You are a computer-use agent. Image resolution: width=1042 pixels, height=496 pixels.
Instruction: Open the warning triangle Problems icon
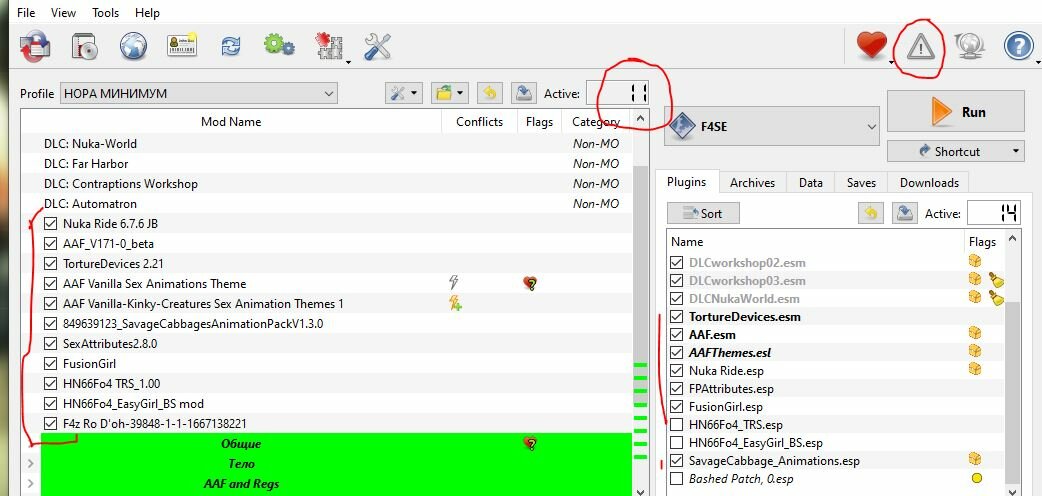[x=920, y=47]
